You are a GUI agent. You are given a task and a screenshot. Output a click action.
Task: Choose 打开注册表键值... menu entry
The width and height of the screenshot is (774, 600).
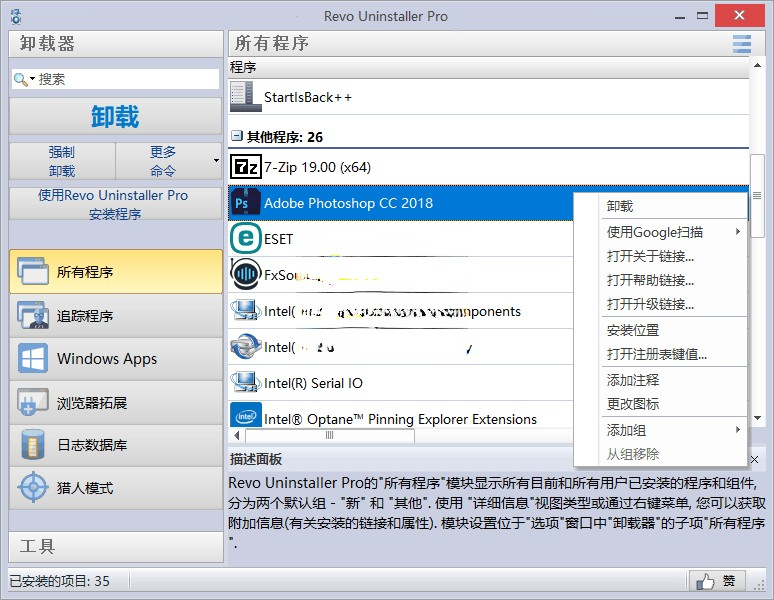[660, 354]
